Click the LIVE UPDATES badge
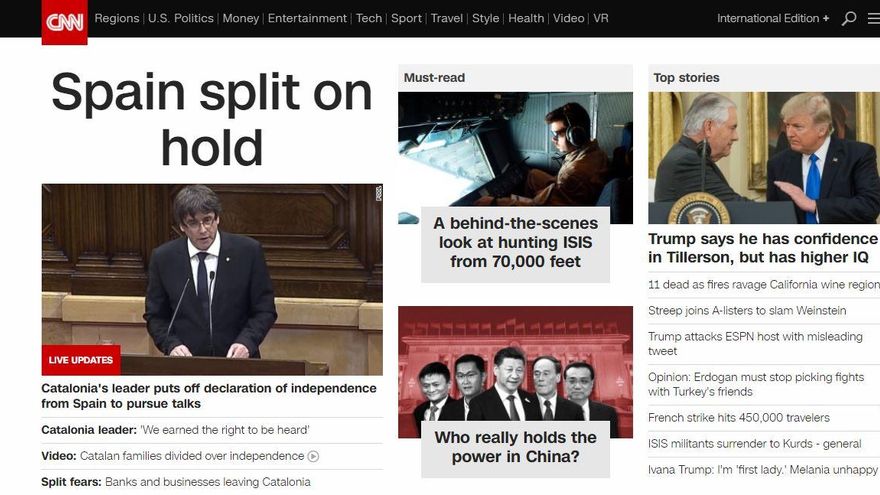This screenshot has width=880, height=495. point(80,360)
